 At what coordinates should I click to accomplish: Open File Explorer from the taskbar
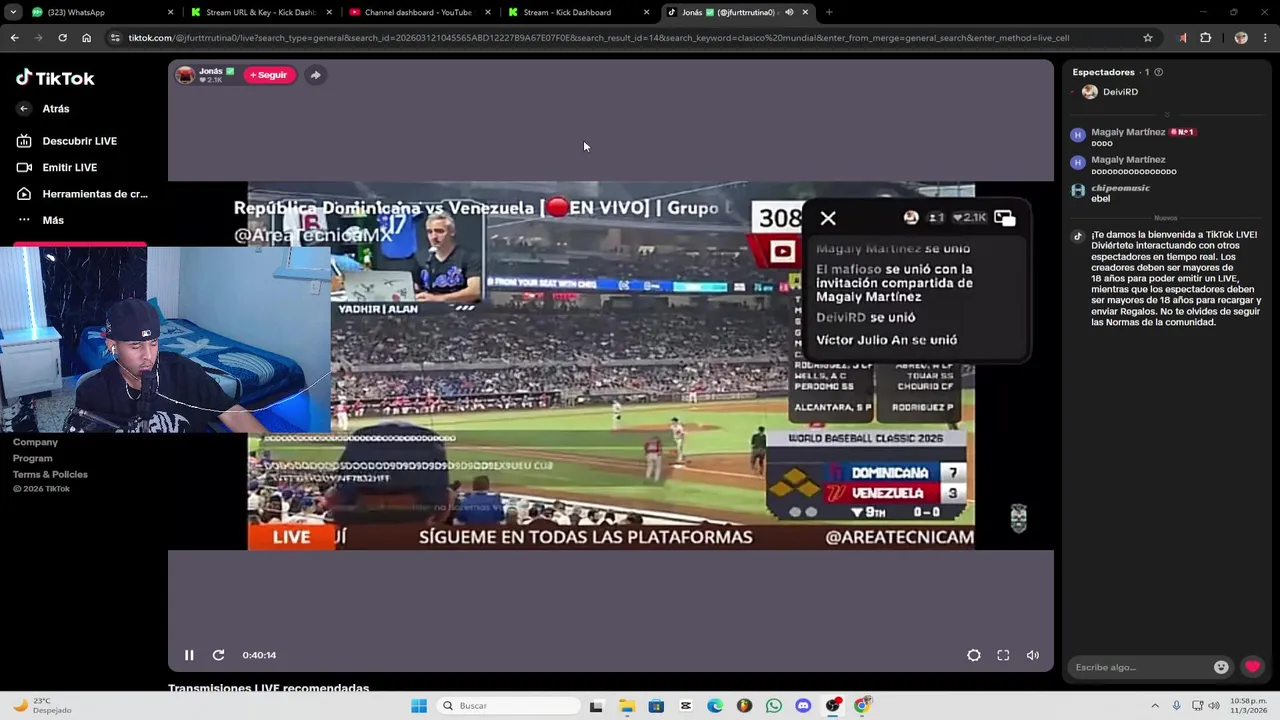point(627,706)
